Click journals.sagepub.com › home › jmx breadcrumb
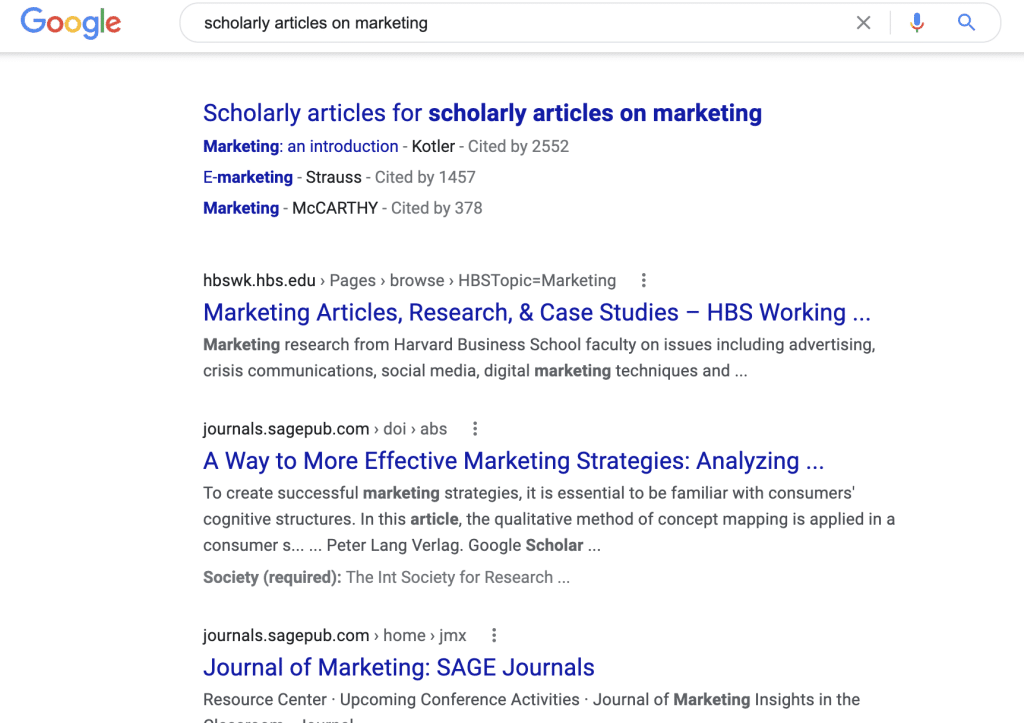 click(335, 635)
